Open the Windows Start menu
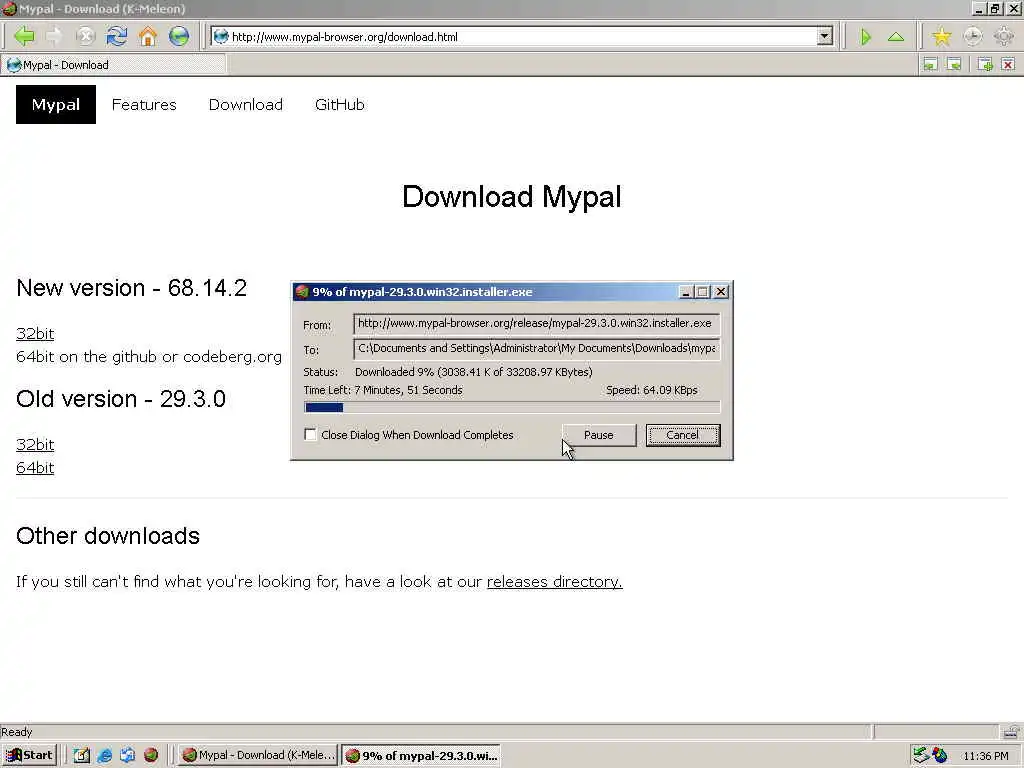Viewport: 1024px width, 768px height. 29,755
